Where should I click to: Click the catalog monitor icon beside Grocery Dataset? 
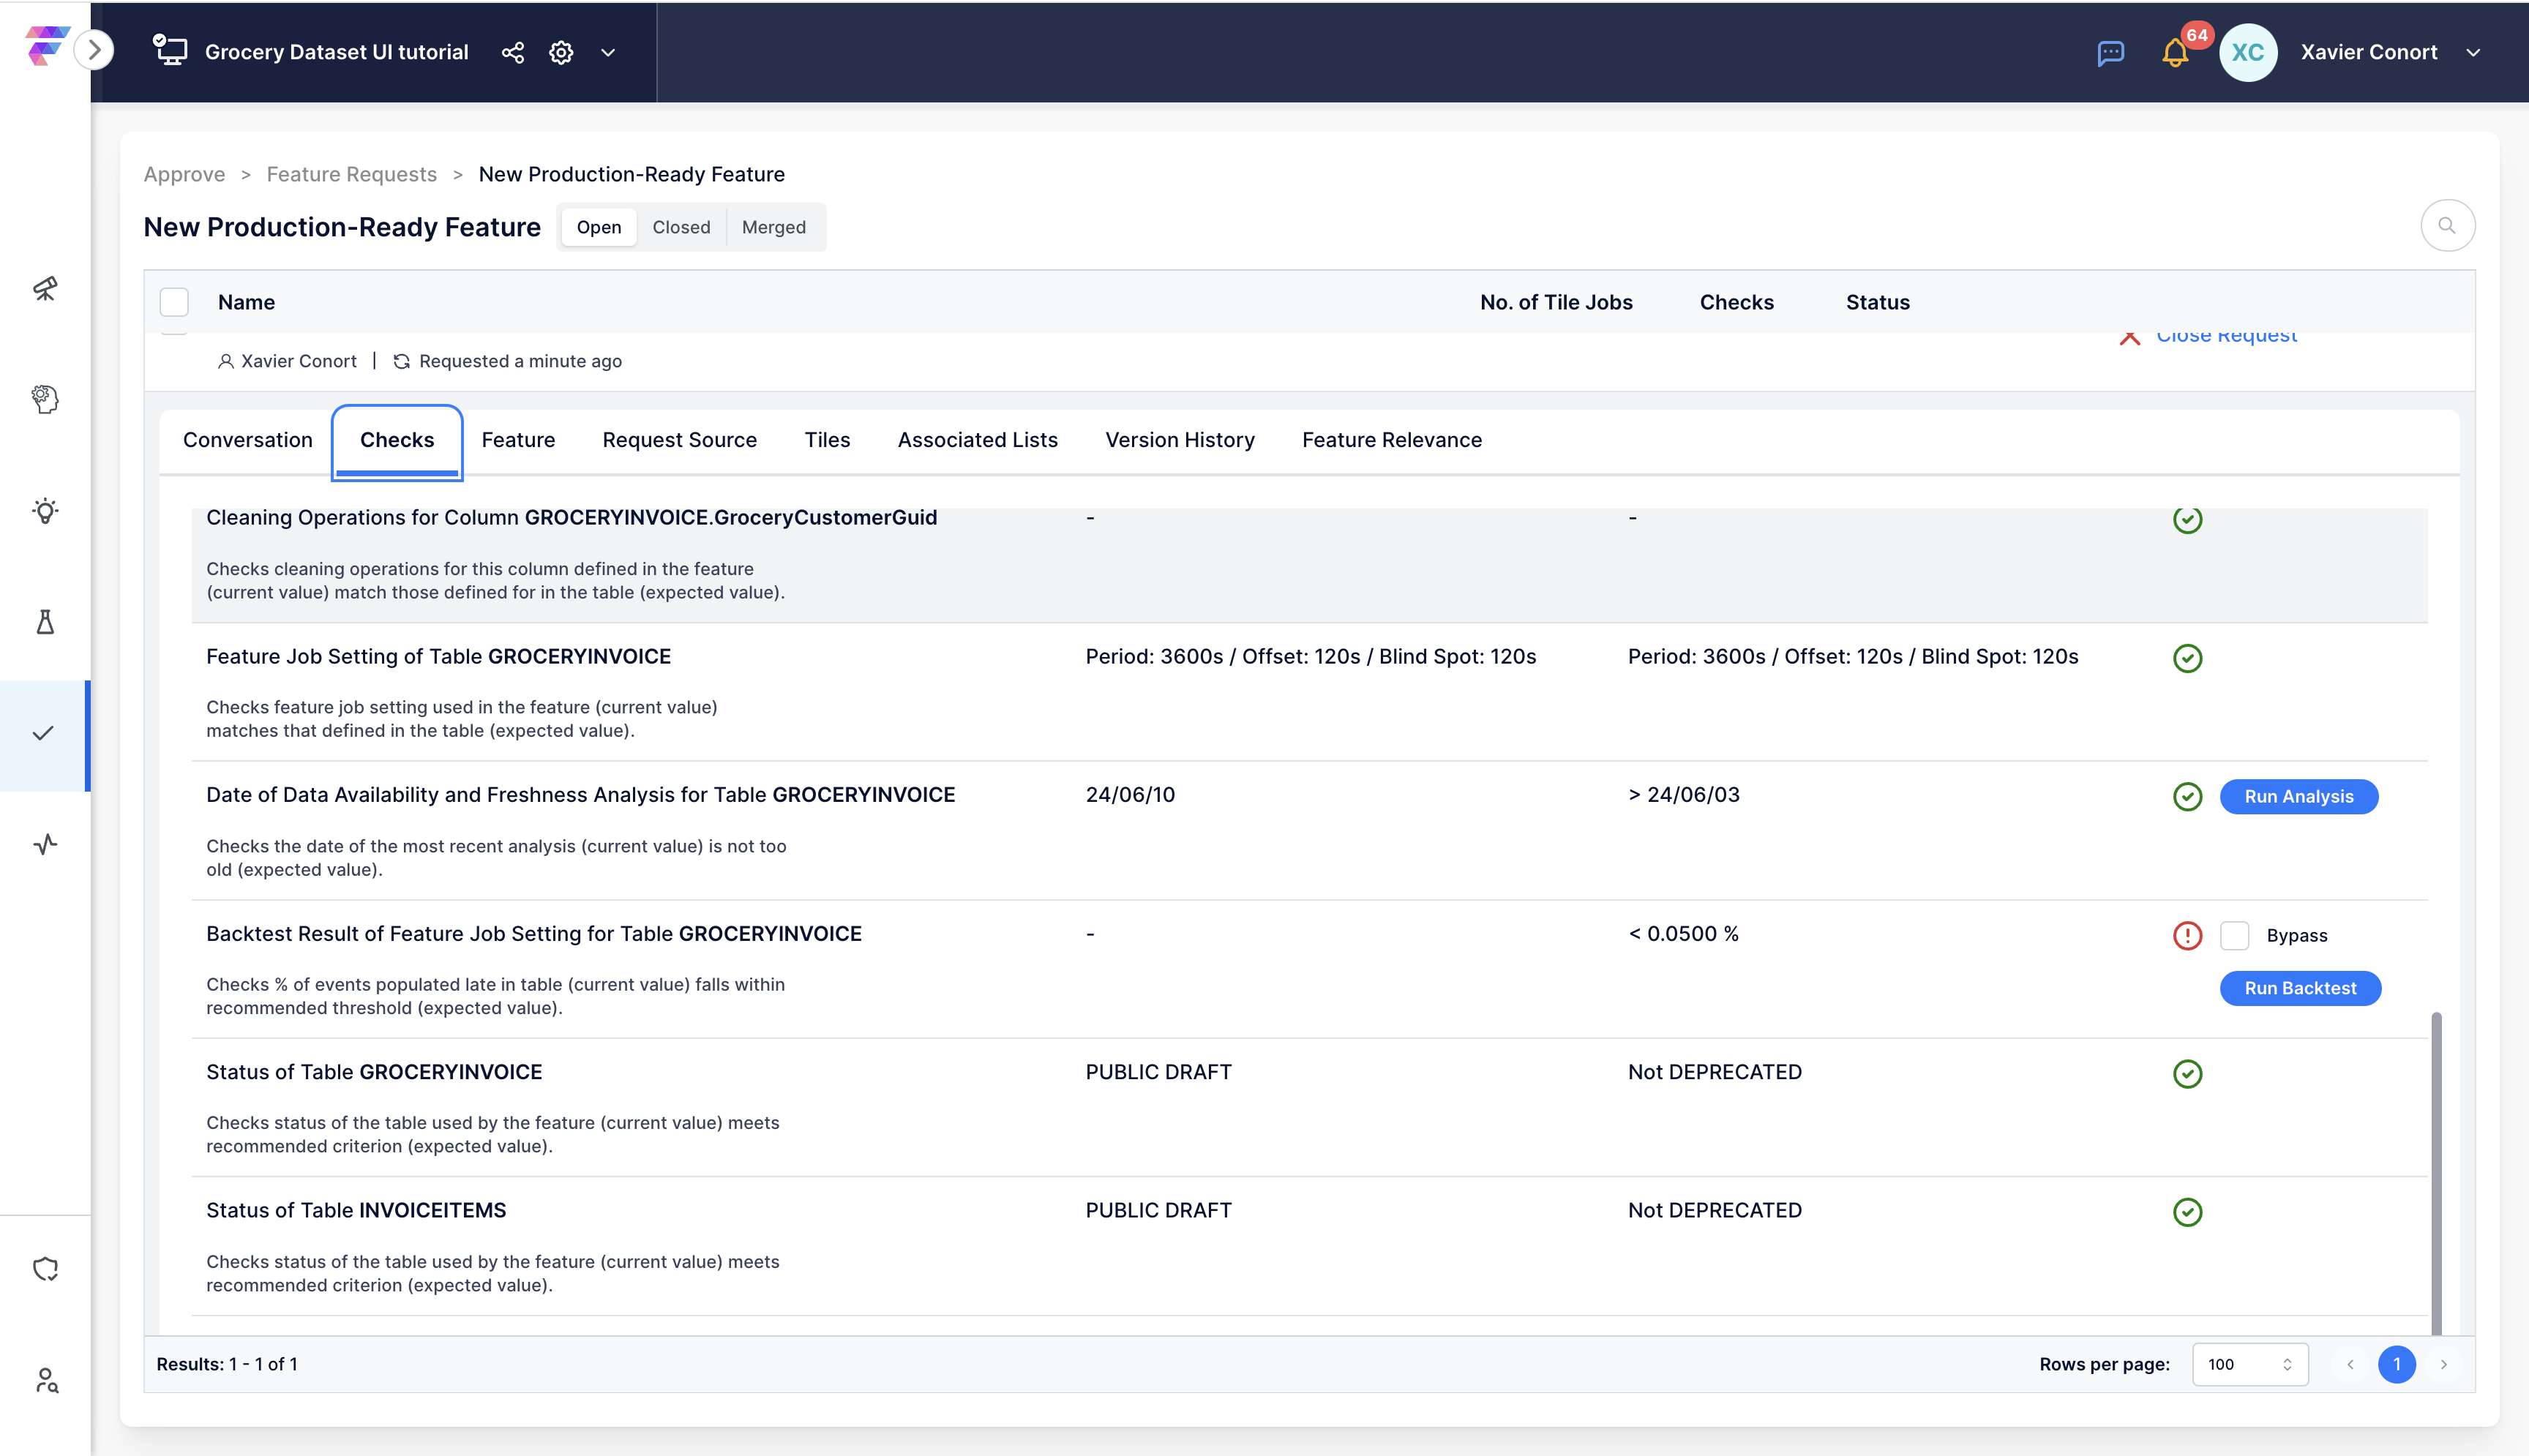tap(170, 51)
